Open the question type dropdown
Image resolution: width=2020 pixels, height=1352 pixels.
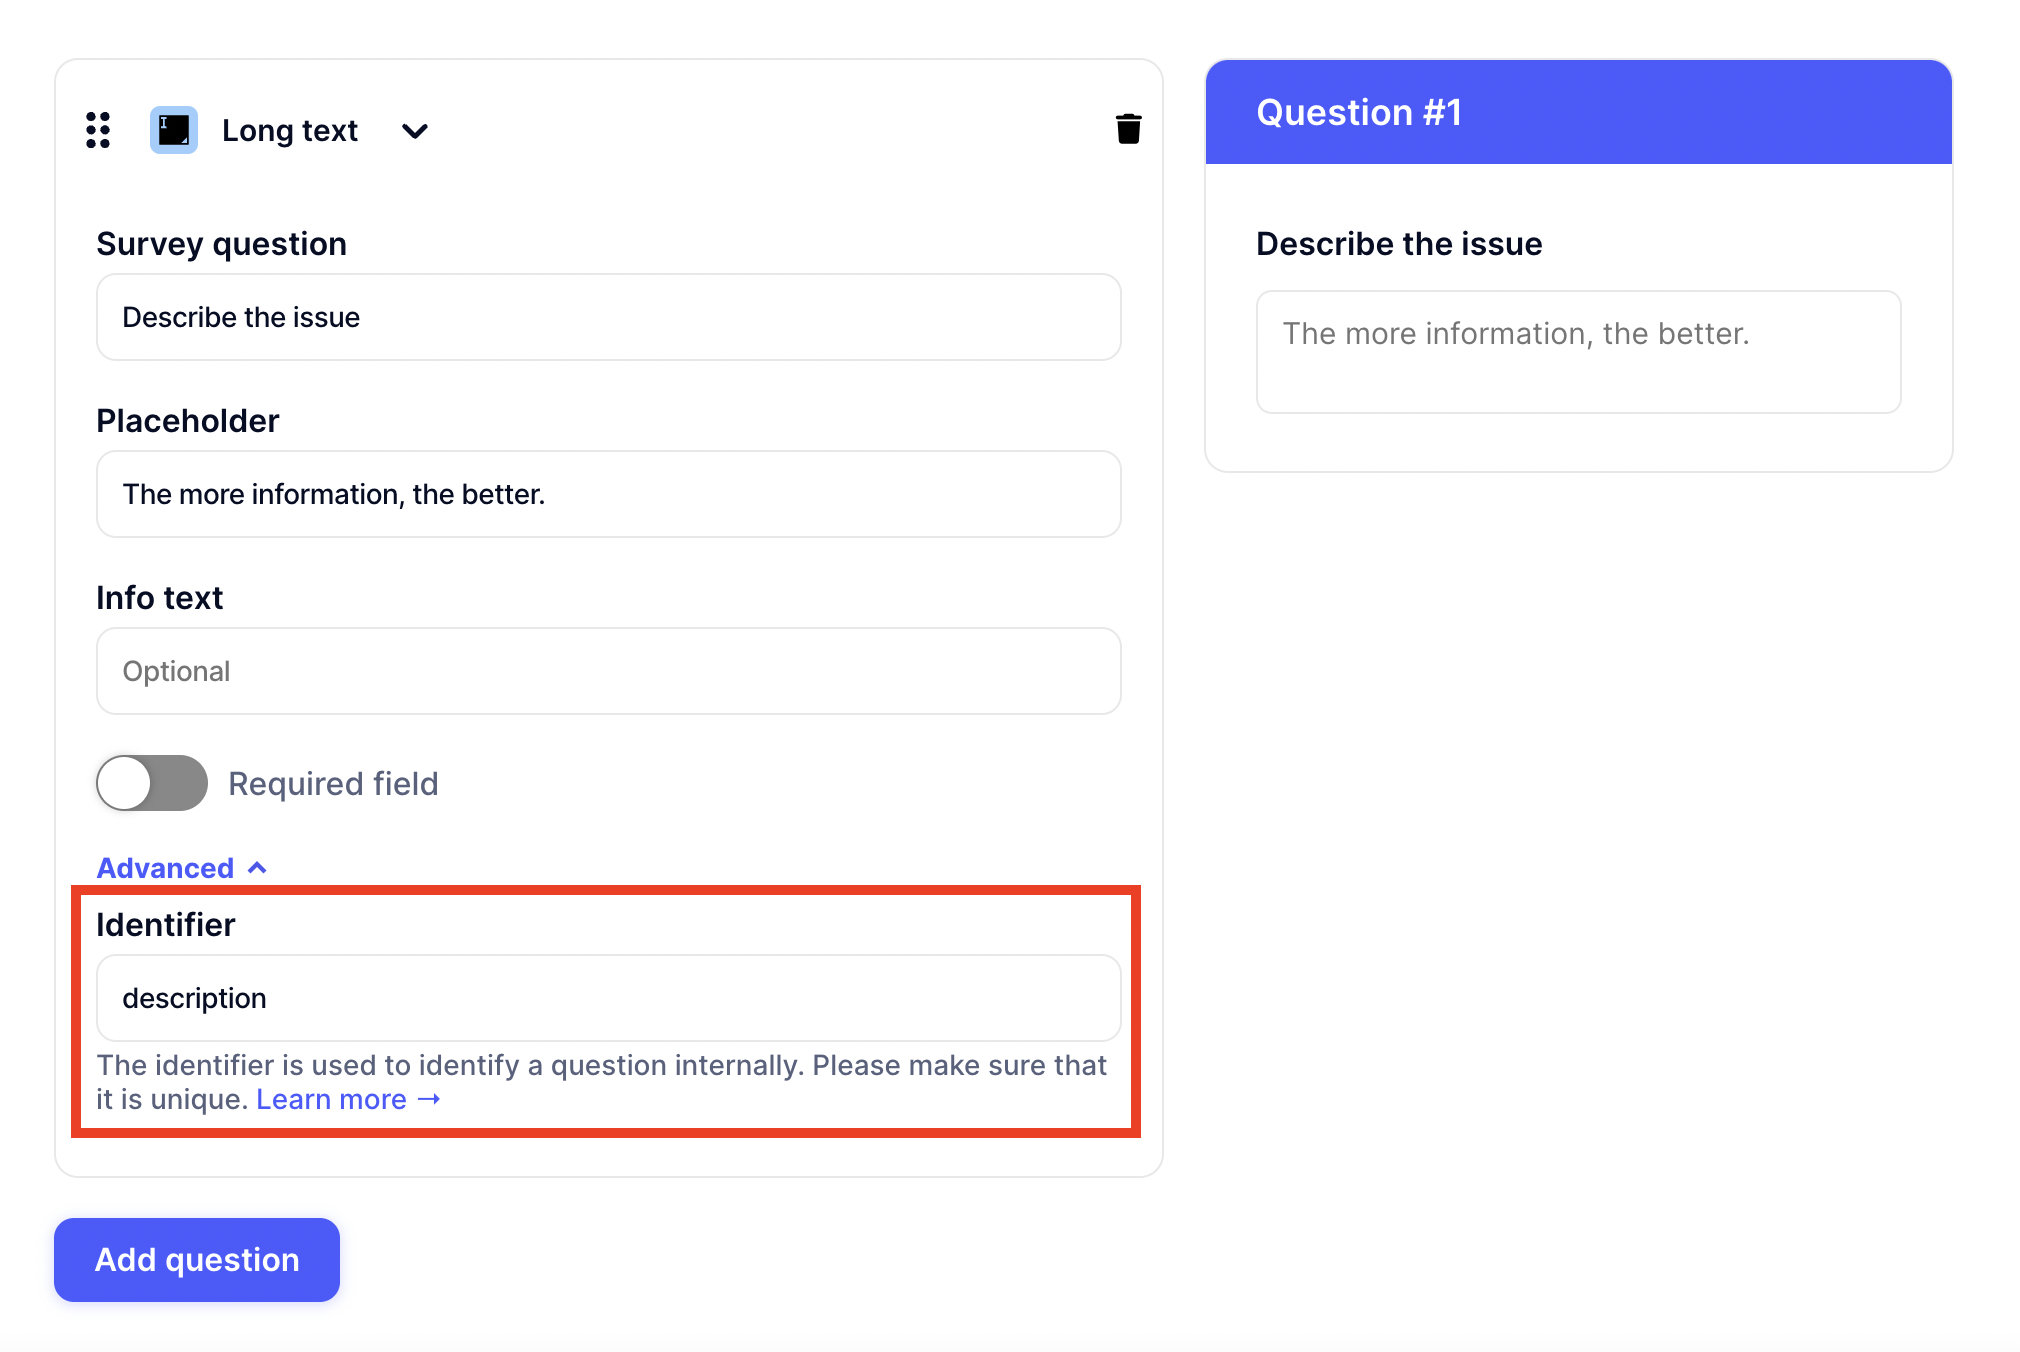[414, 131]
